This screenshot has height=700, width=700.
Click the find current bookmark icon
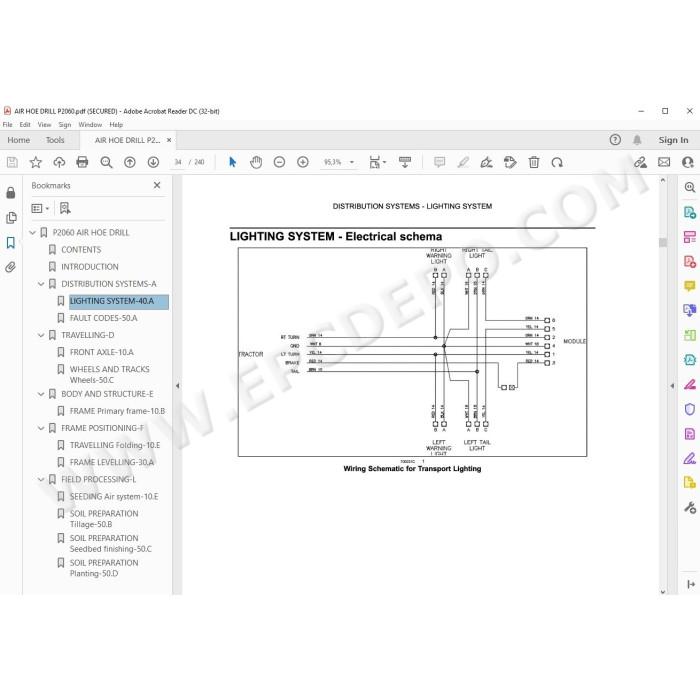click(65, 208)
